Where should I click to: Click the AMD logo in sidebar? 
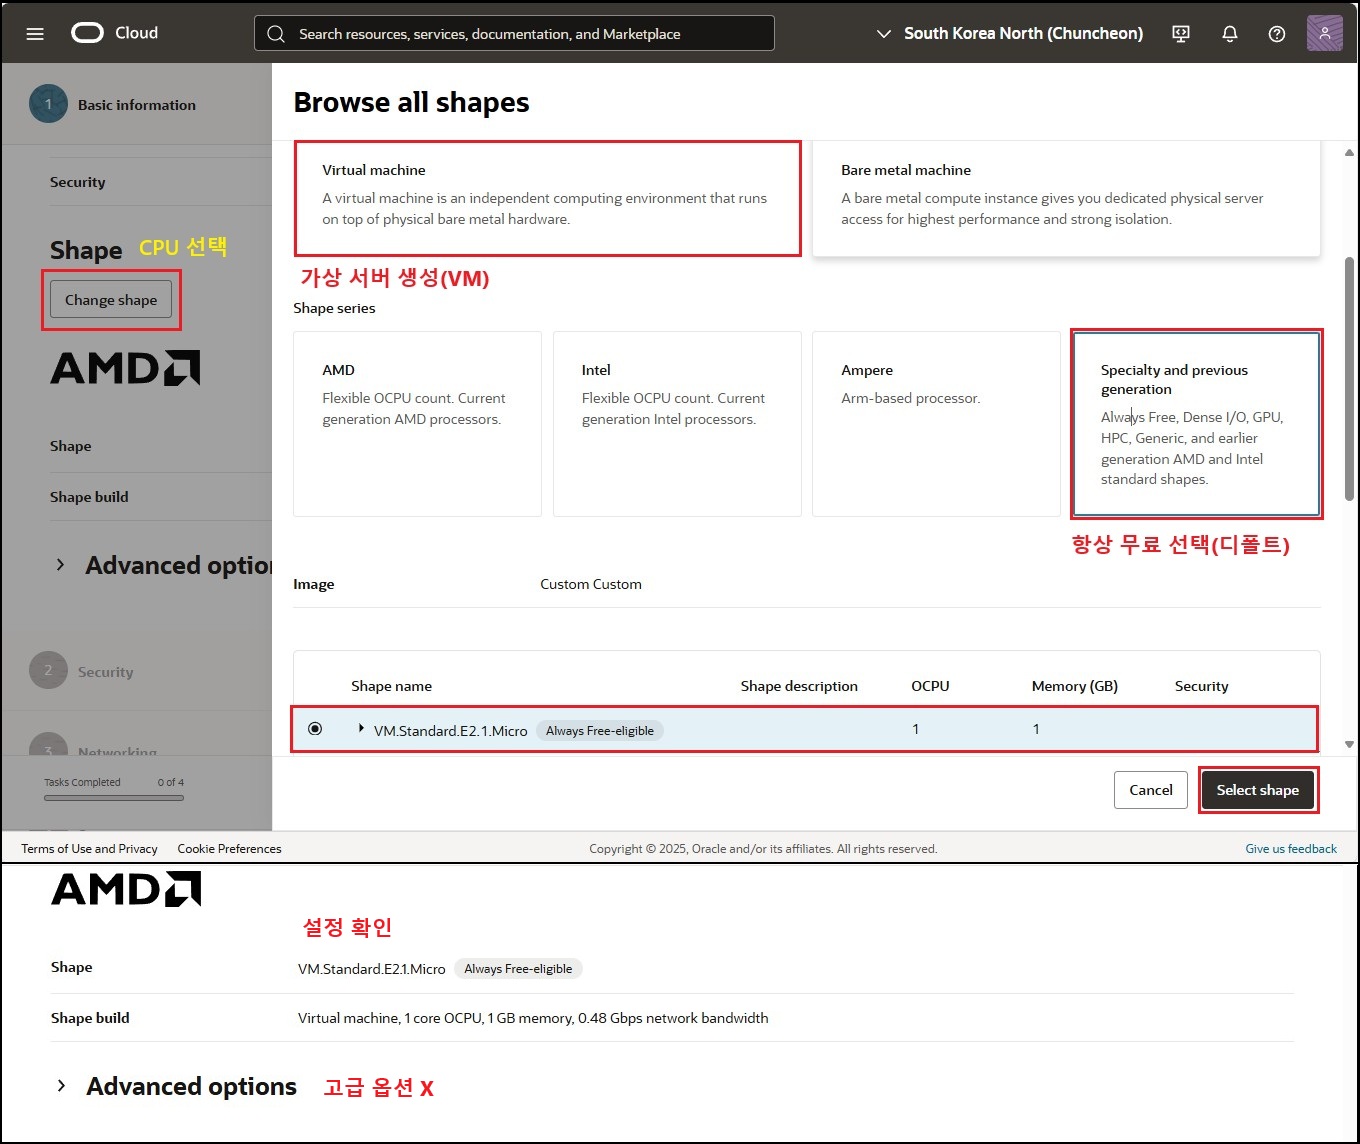[126, 368]
